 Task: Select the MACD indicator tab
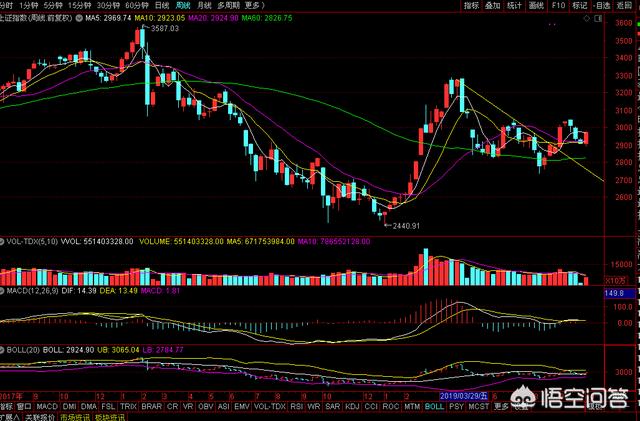pos(47,407)
